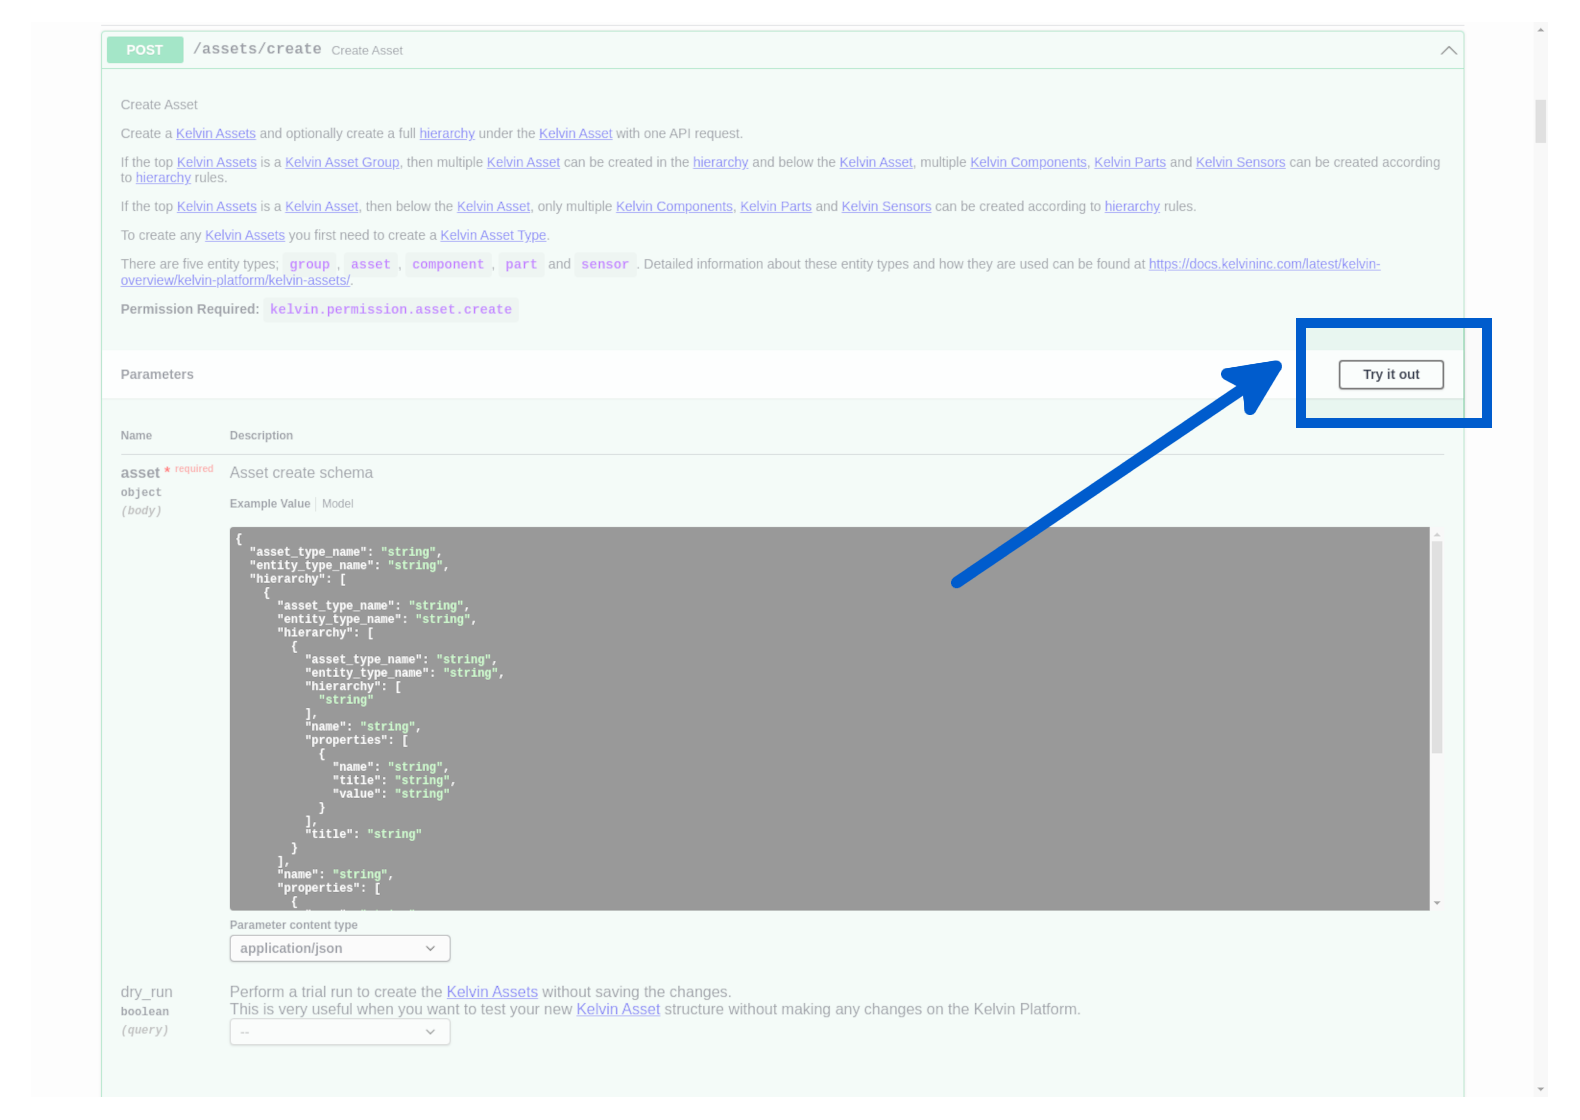Click the Kelvin Parts link in first hierarchy paragraph
The height and width of the screenshot is (1120, 1580).
(x=1129, y=162)
